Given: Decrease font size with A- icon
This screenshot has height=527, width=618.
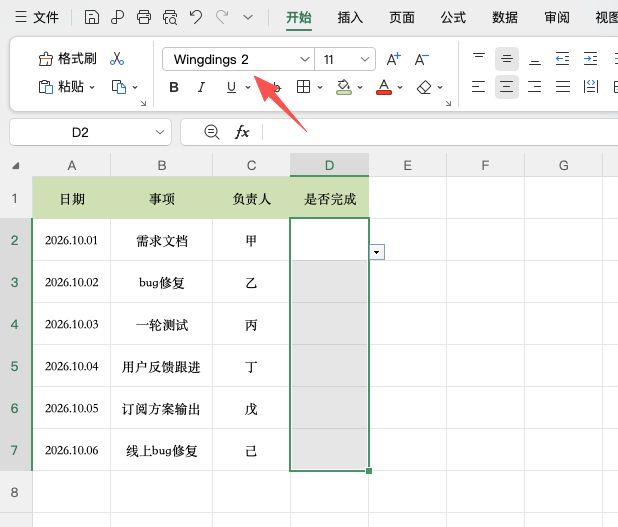Looking at the screenshot, I should tap(421, 59).
